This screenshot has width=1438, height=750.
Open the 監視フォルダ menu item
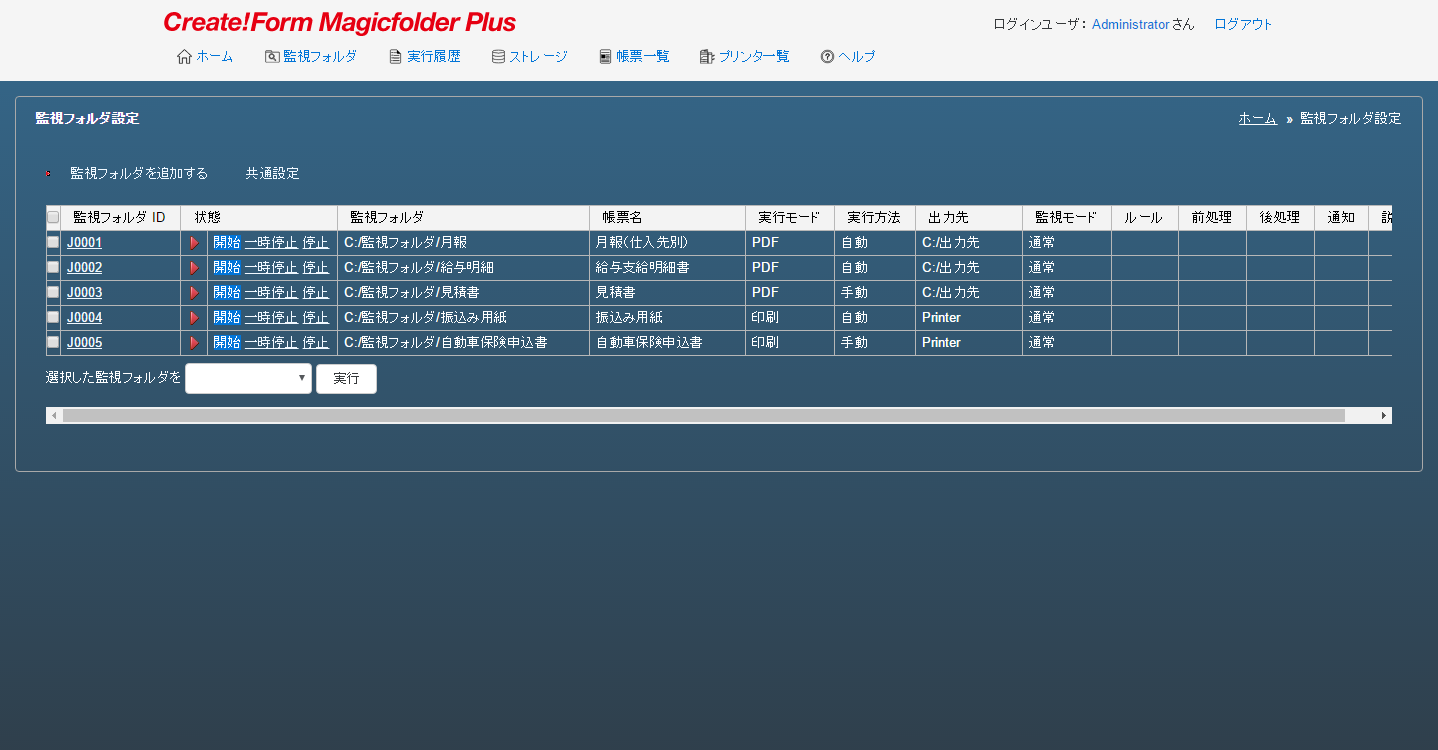[x=320, y=57]
